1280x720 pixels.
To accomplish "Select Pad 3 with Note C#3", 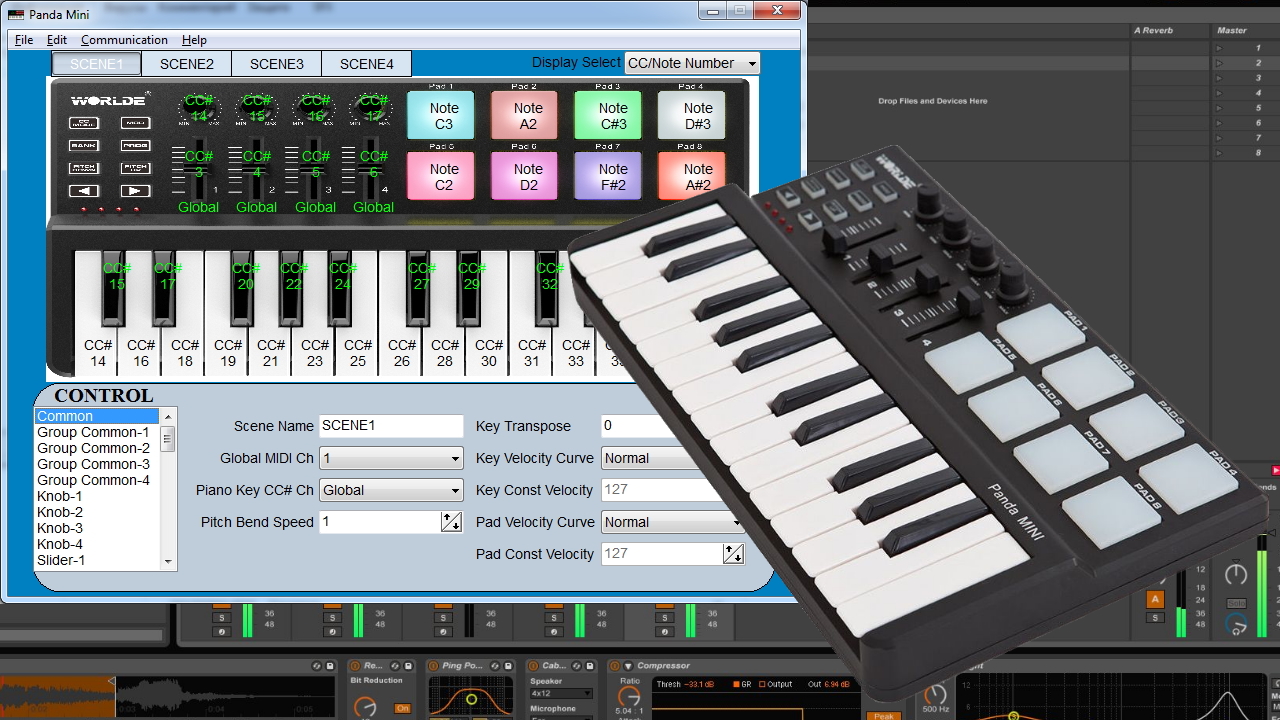I will click(608, 116).
